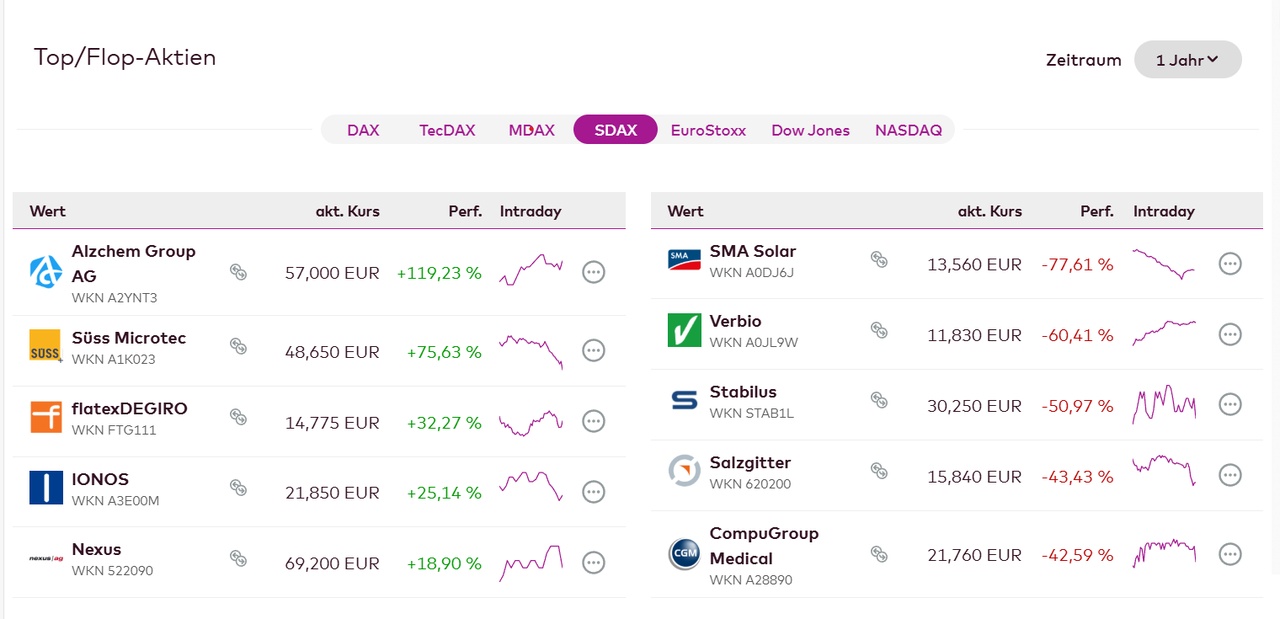Open more options for Nexus

594,563
